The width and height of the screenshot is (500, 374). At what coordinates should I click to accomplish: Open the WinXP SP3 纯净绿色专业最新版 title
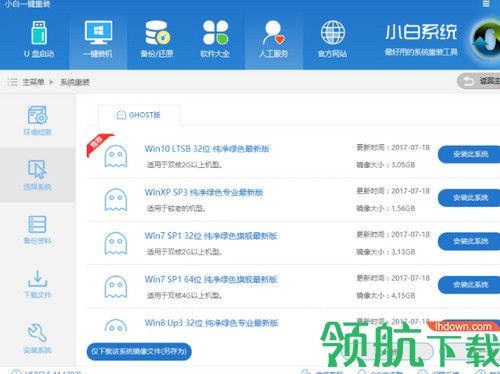204,192
